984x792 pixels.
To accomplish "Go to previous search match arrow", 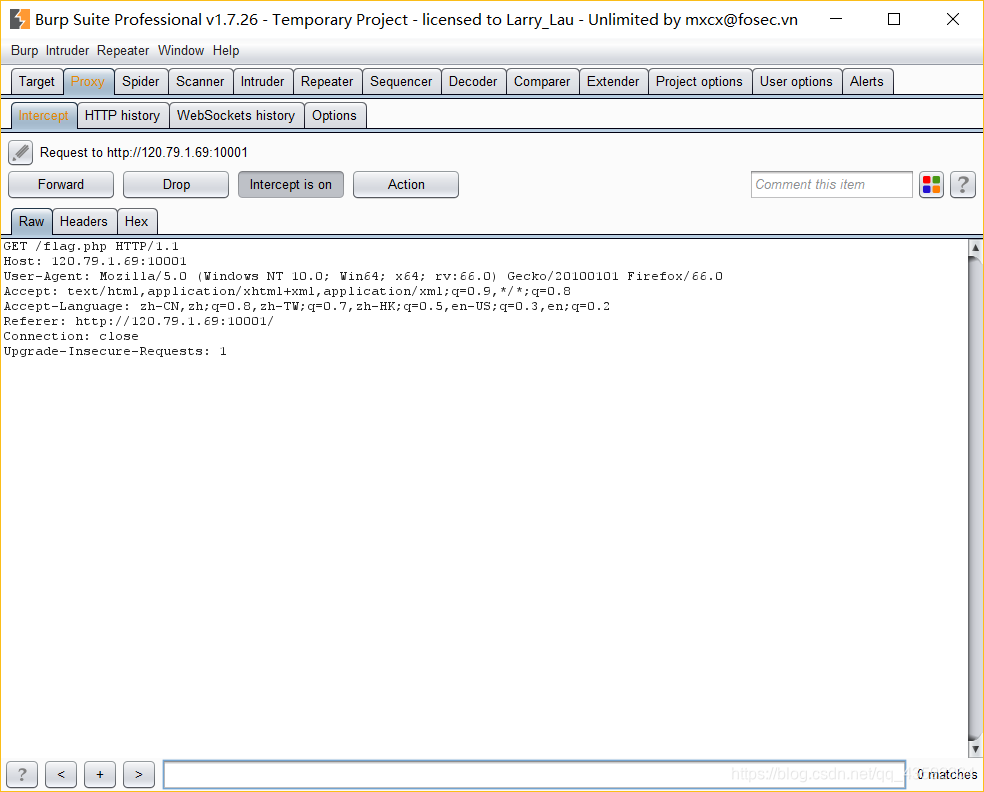I will click(61, 774).
